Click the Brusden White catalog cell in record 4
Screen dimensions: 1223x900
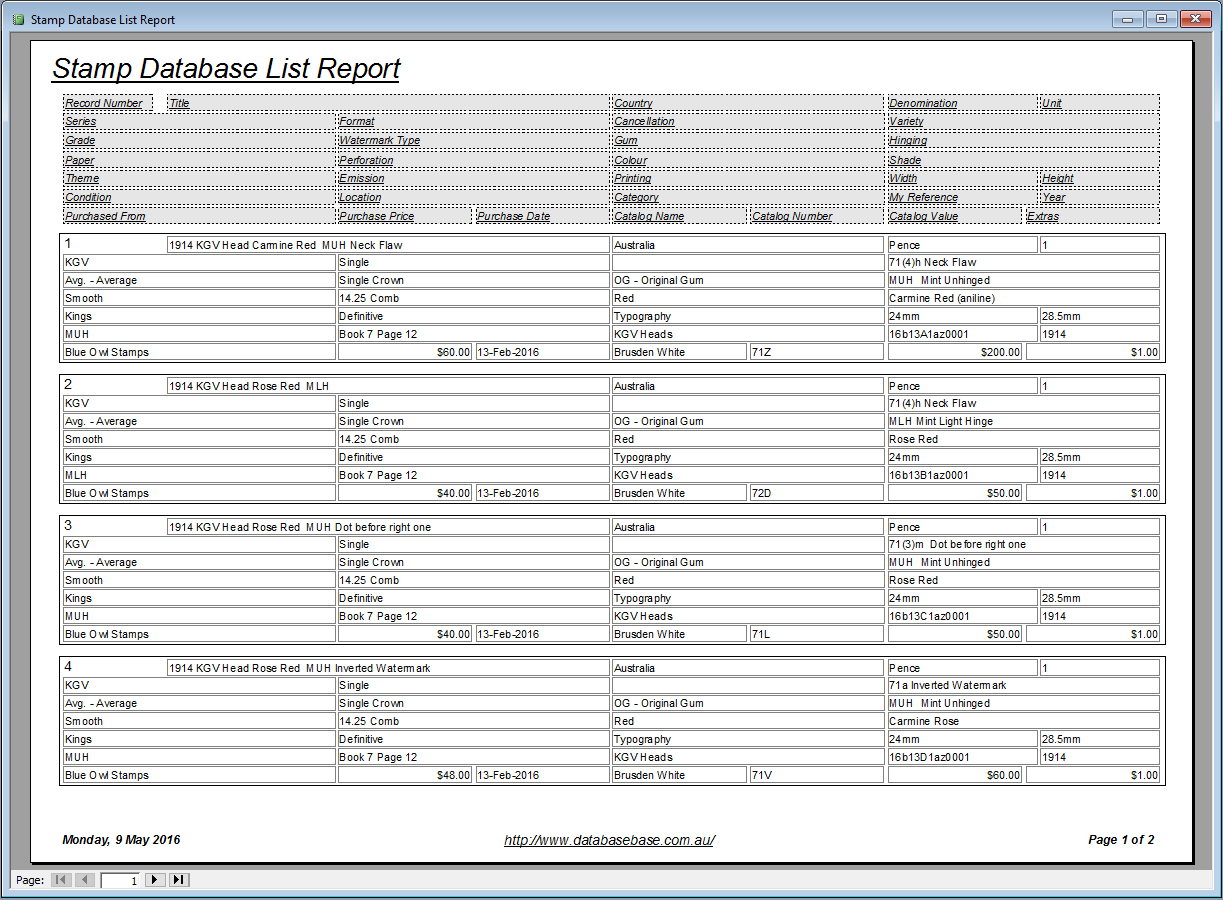[x=678, y=774]
